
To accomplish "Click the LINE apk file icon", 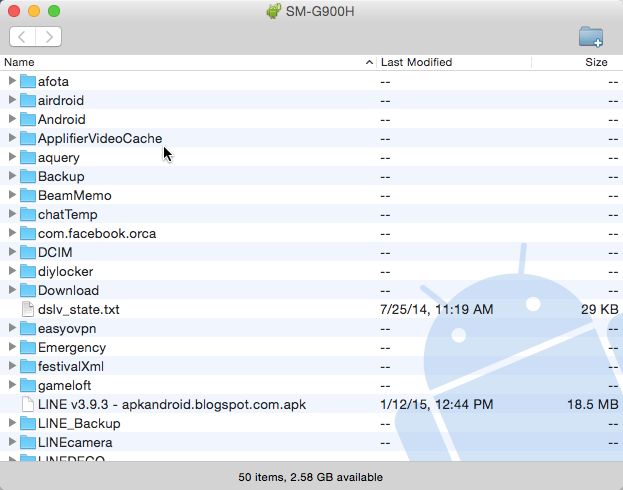I will (x=28, y=404).
